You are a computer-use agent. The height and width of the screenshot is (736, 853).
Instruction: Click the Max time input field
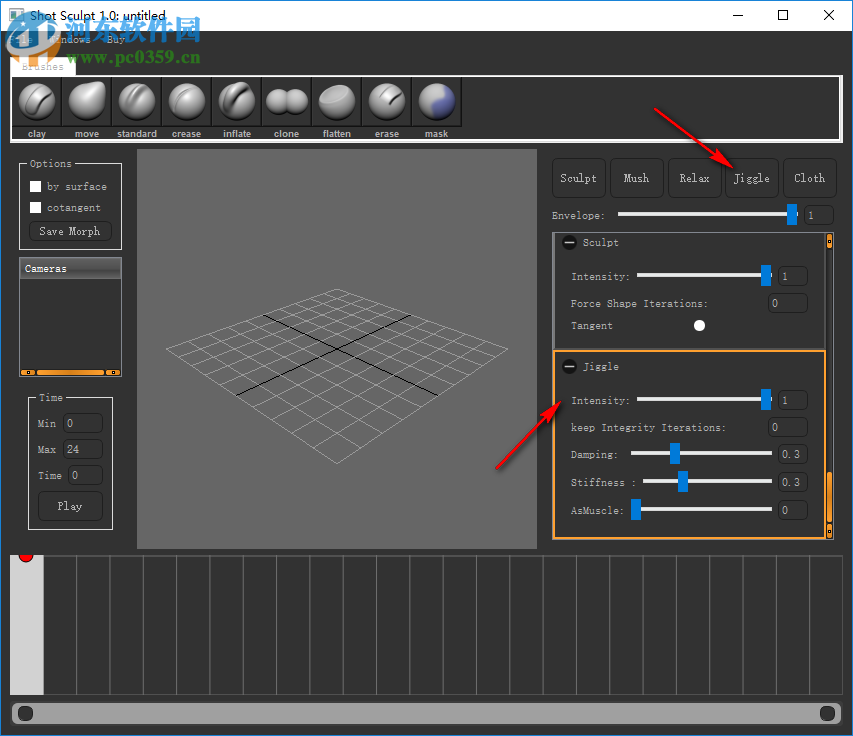click(83, 450)
